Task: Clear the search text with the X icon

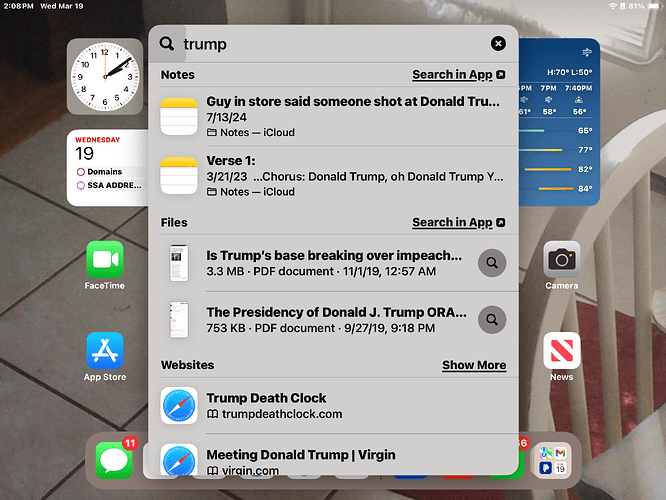Action: (x=498, y=43)
